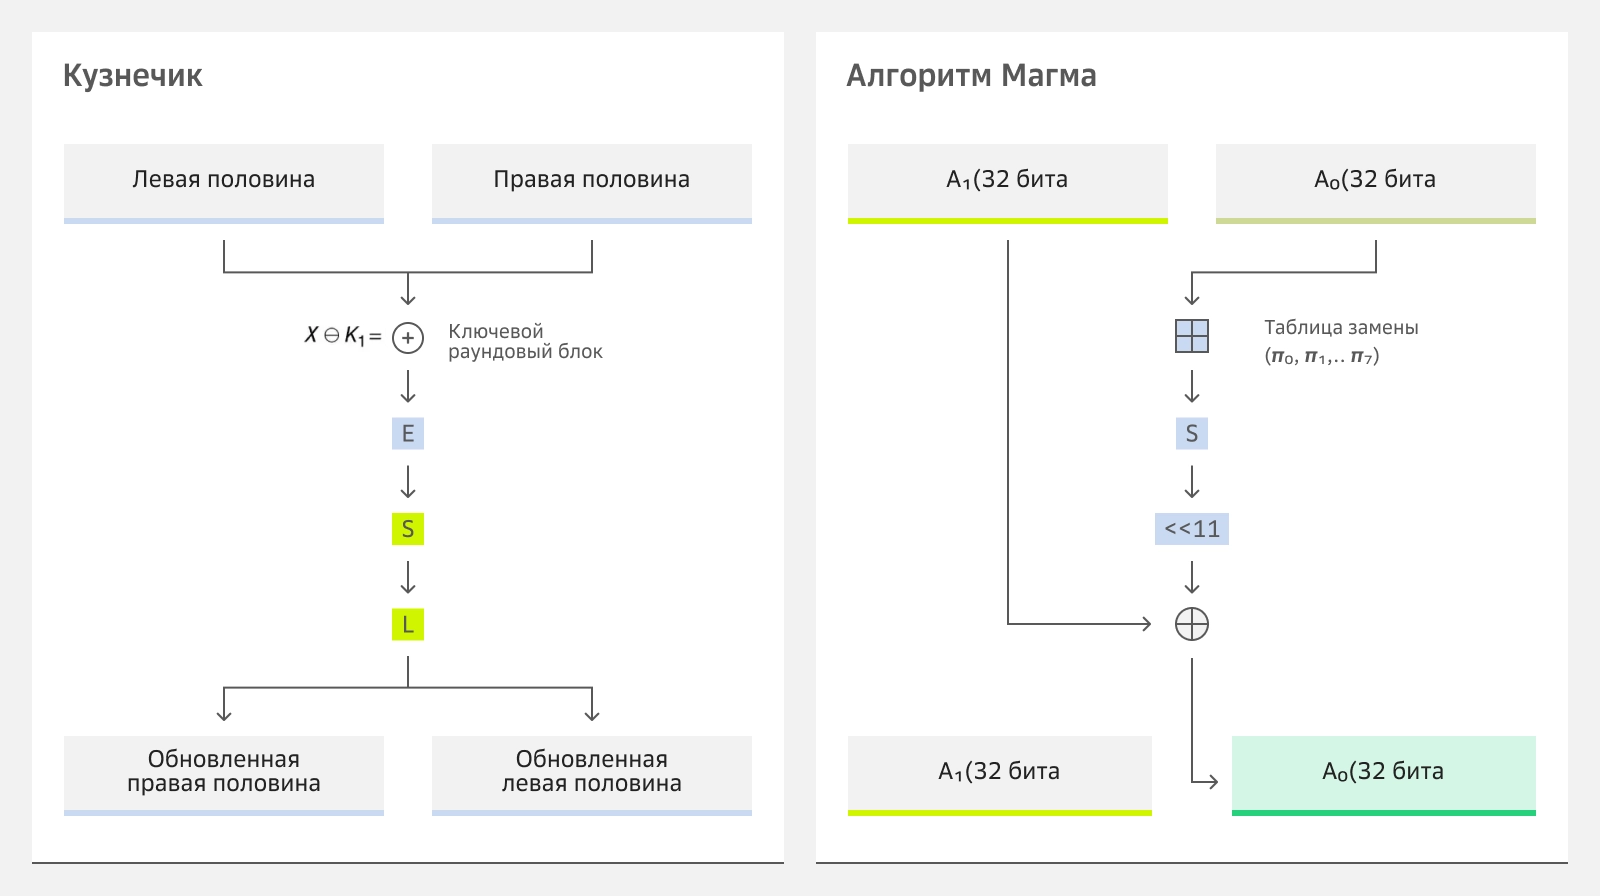1600x896 pixels.
Task: Click the green S block in Кузнечик
Action: (x=408, y=529)
